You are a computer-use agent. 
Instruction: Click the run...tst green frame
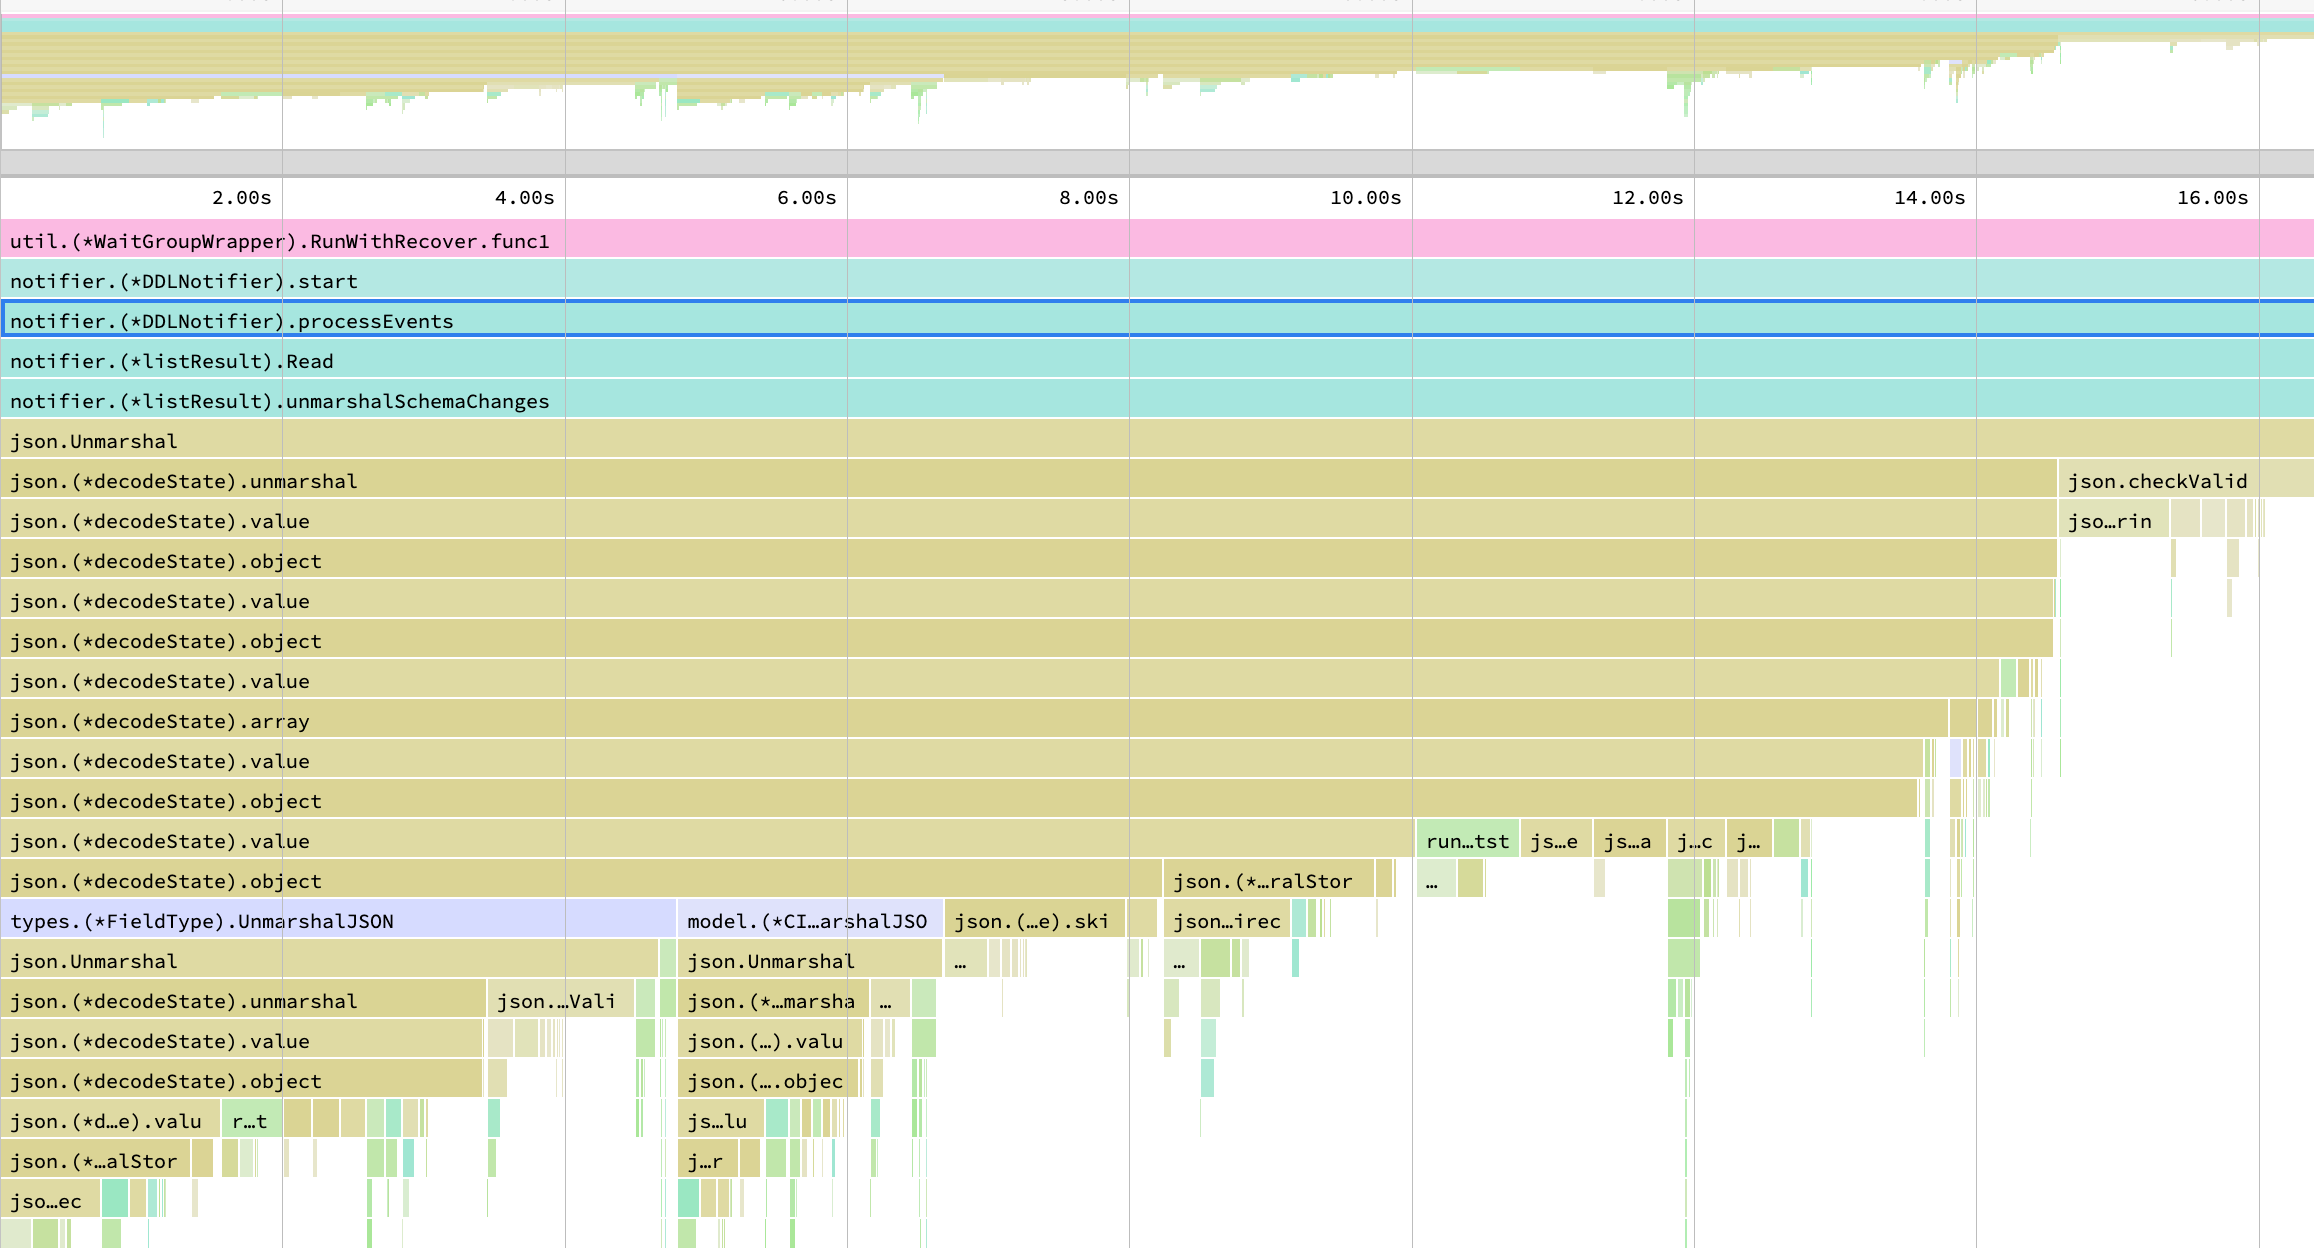1467,841
